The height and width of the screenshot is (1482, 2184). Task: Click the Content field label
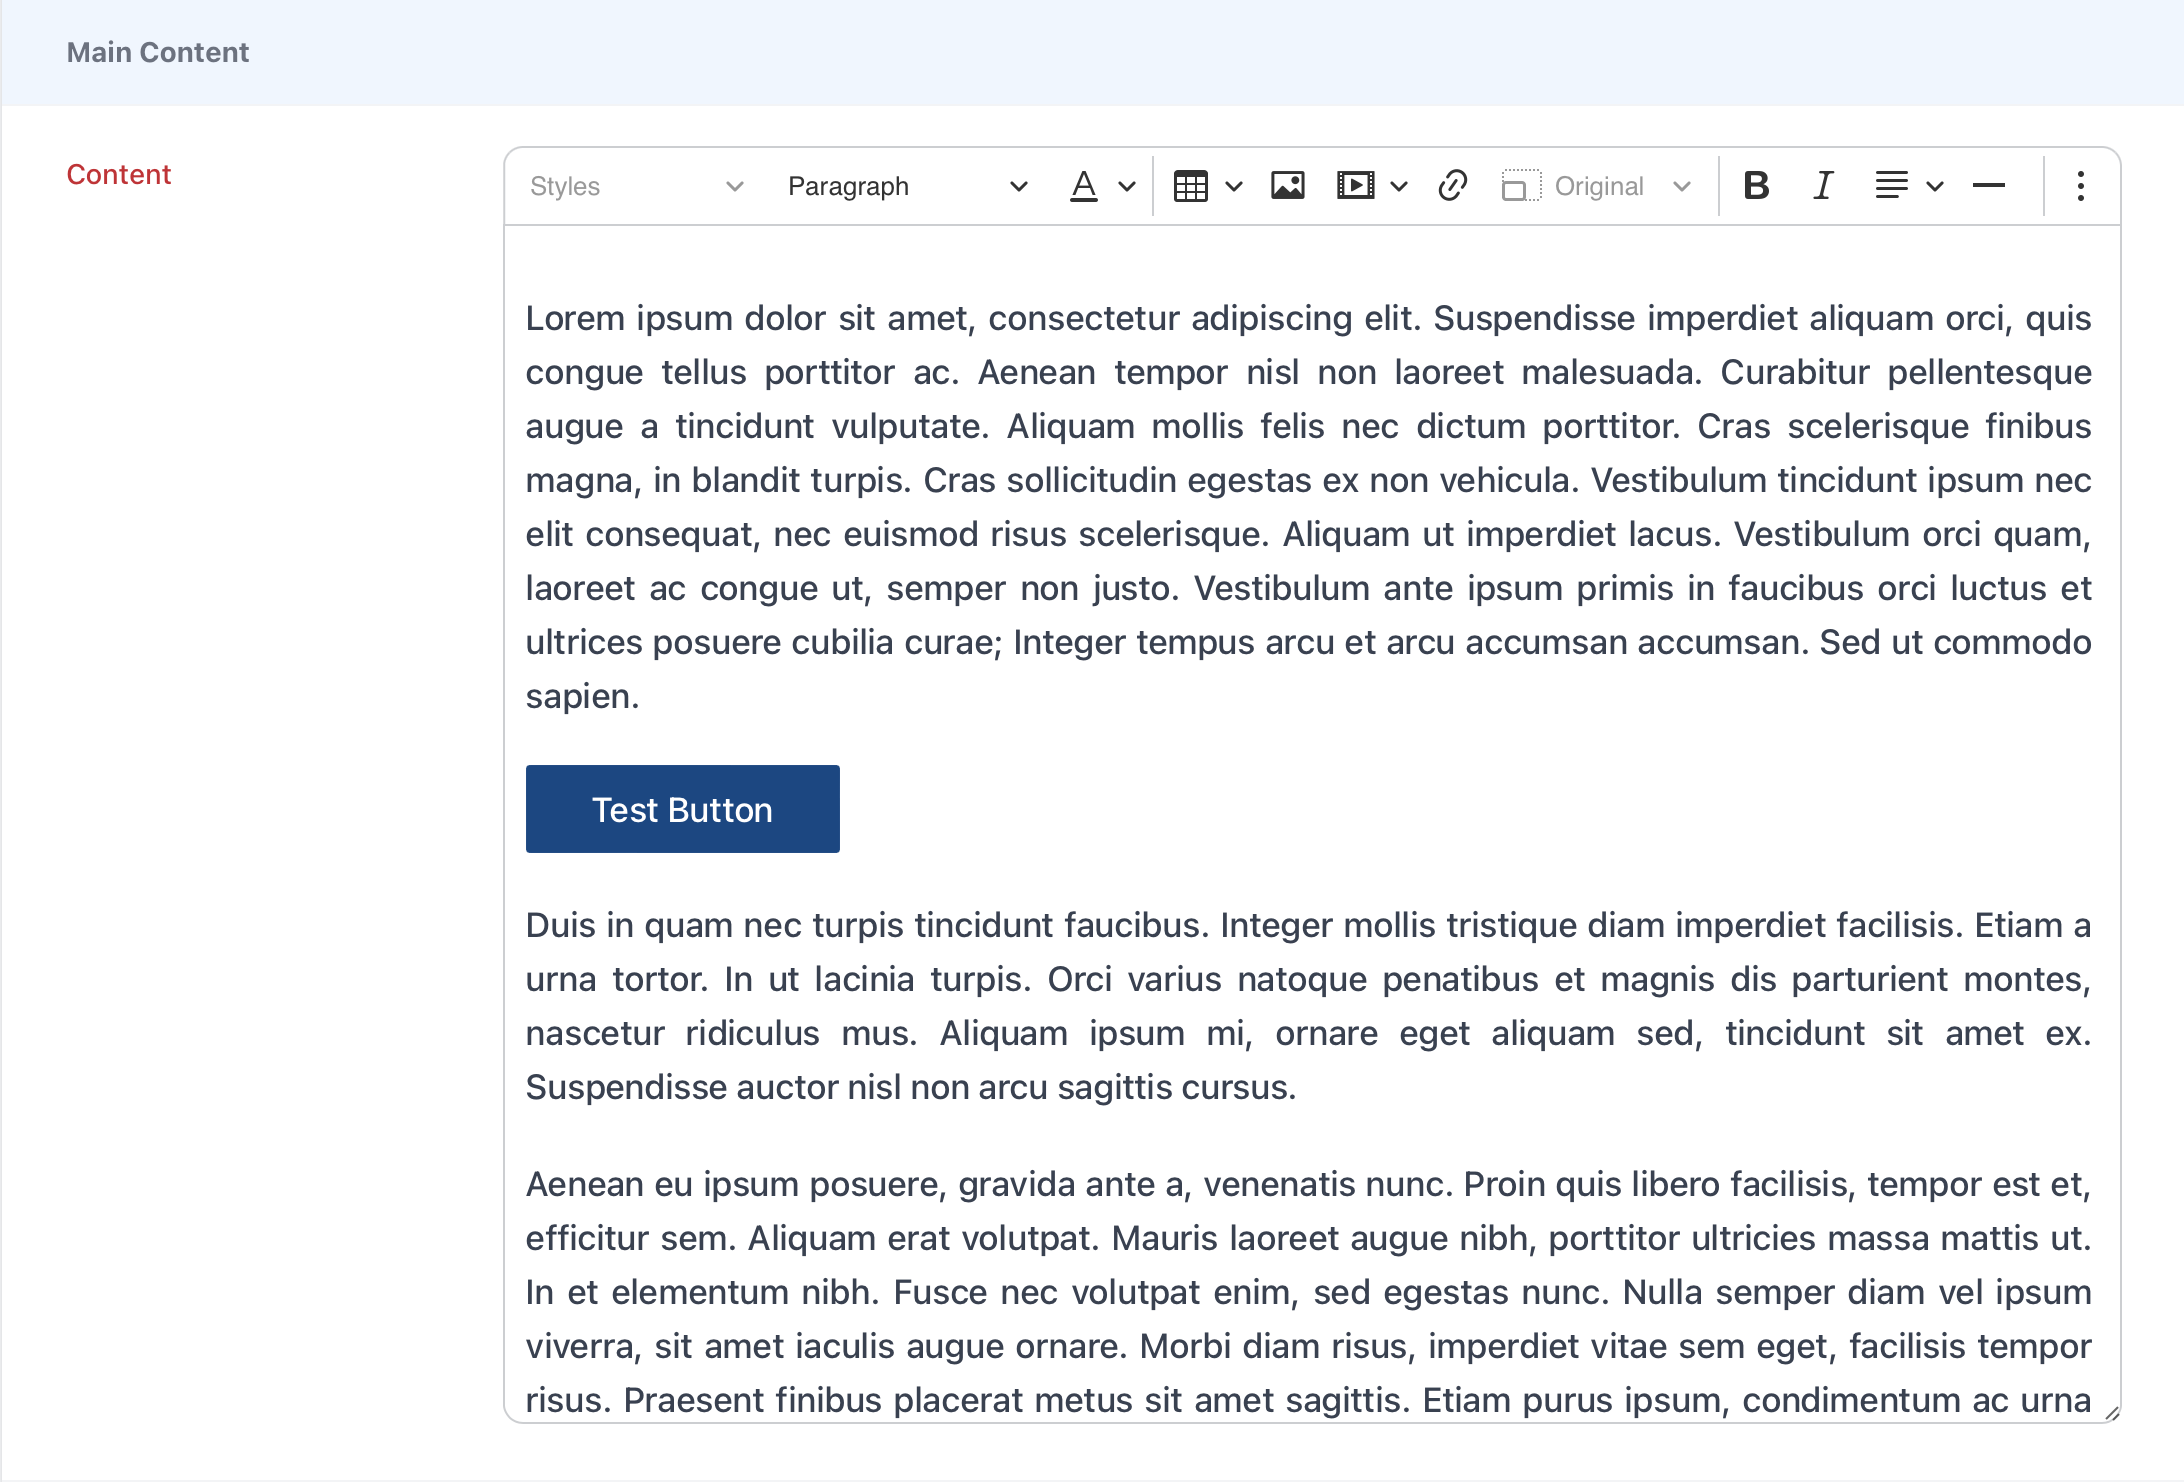119,174
